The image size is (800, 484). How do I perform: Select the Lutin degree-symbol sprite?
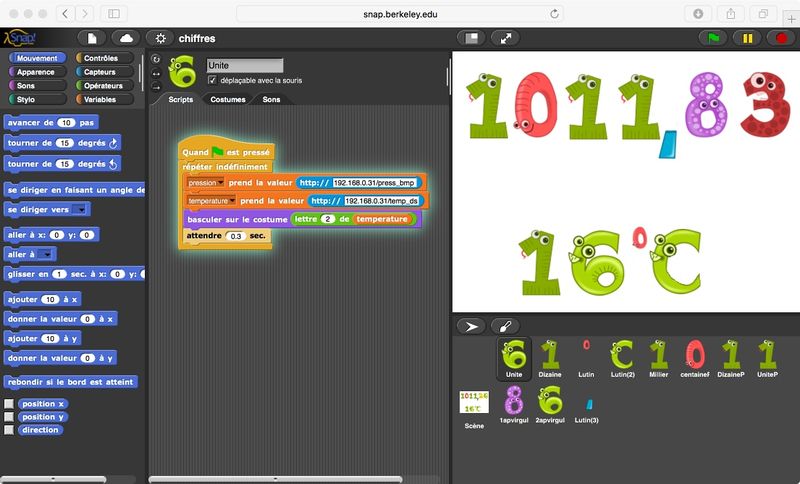pos(586,359)
